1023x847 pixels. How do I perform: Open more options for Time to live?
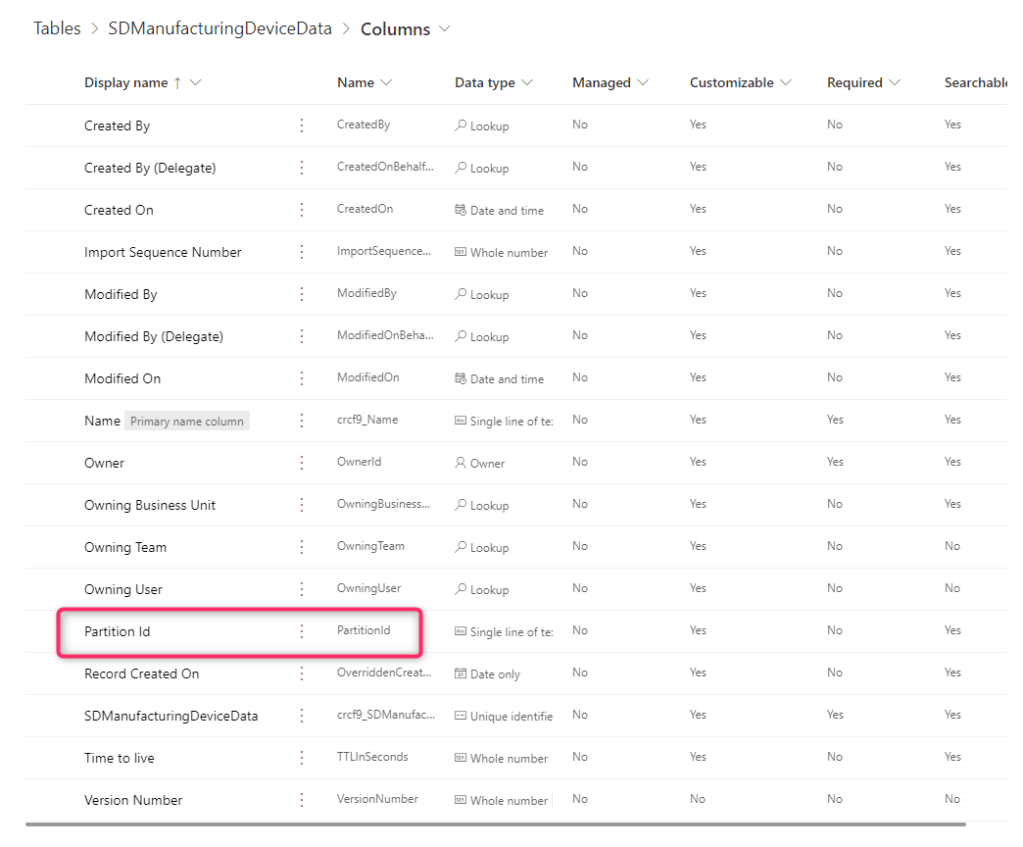coord(302,758)
